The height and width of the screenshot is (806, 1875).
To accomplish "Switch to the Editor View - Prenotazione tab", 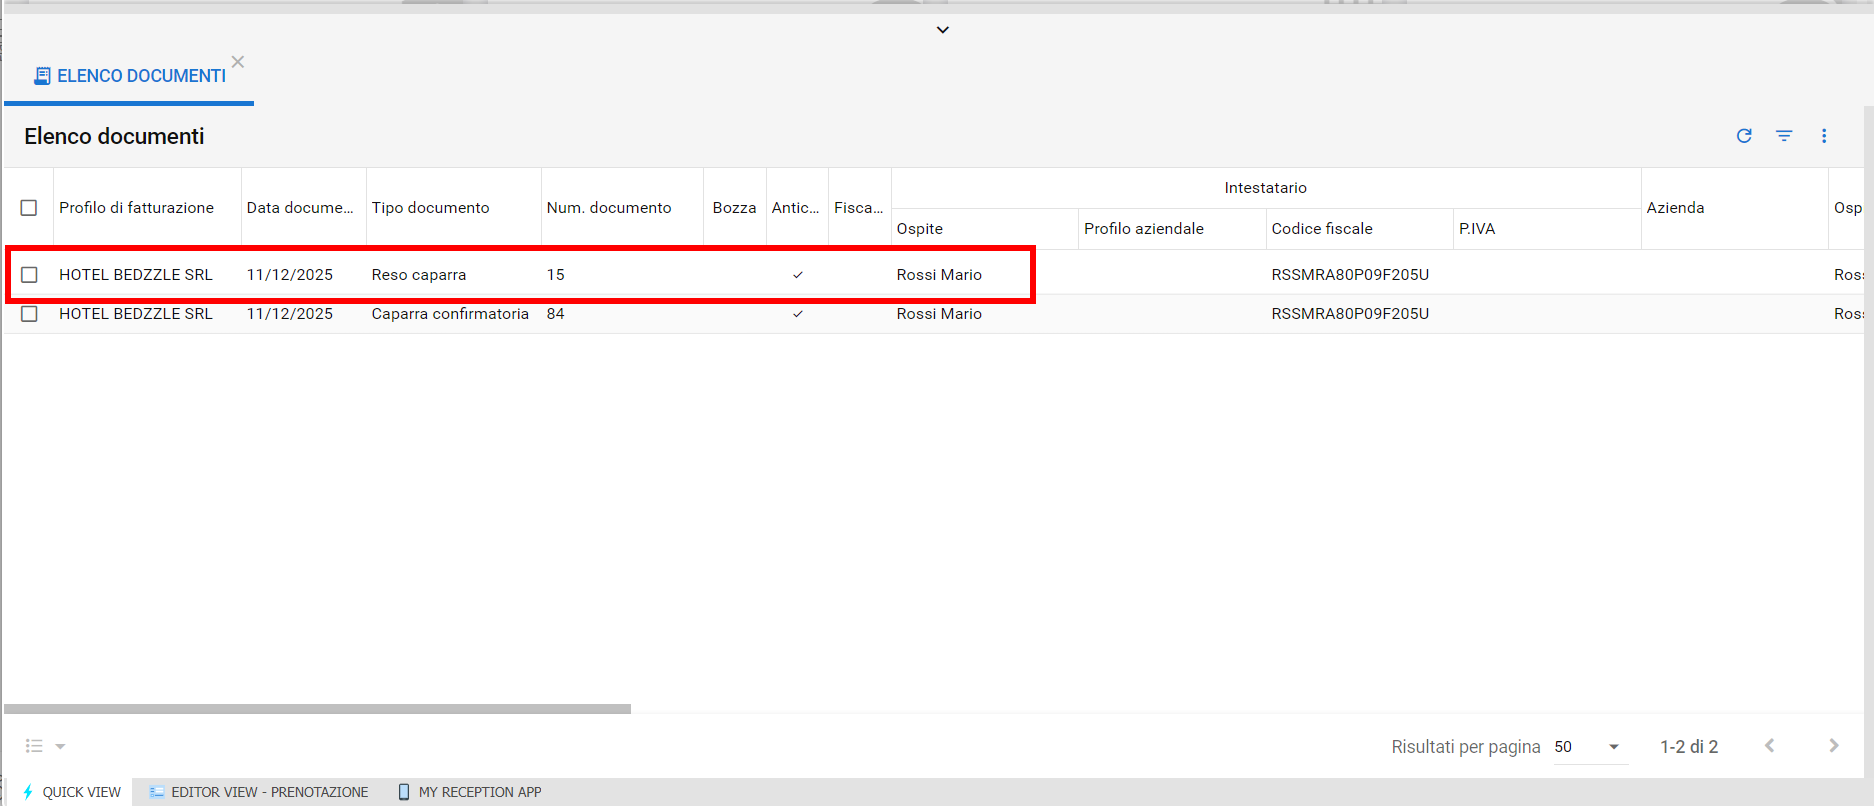I will 259,792.
